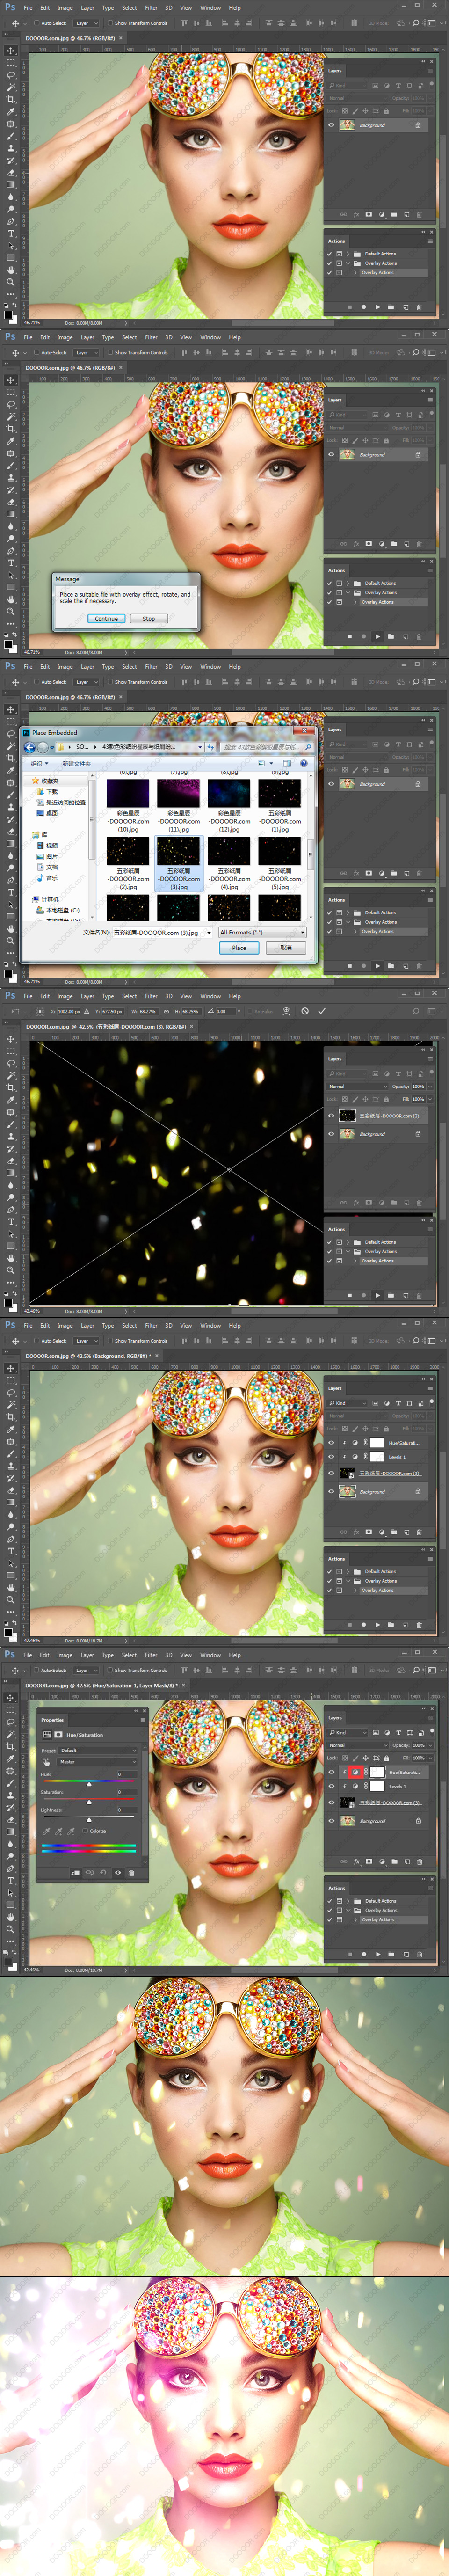Image resolution: width=449 pixels, height=2576 pixels.
Task: Enable the Colorize checkbox
Action: coord(86,1831)
